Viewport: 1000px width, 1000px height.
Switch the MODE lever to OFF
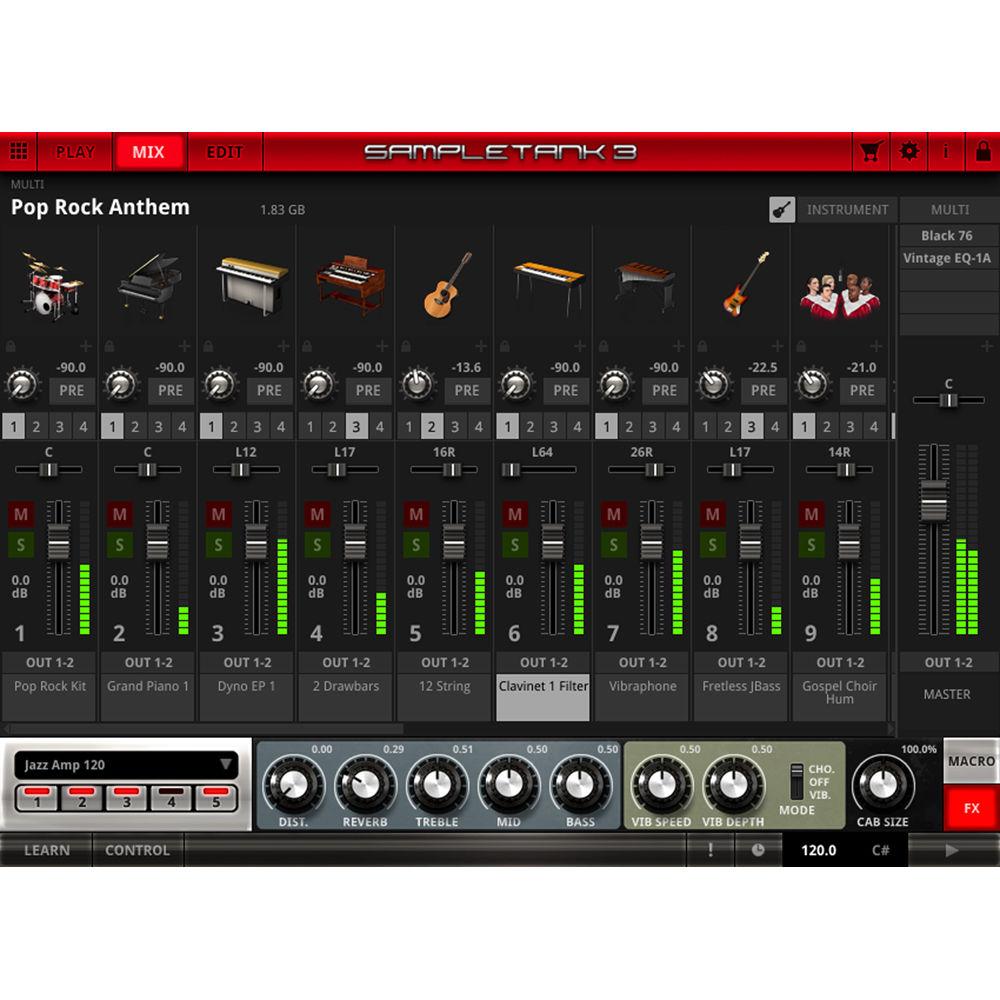point(795,784)
